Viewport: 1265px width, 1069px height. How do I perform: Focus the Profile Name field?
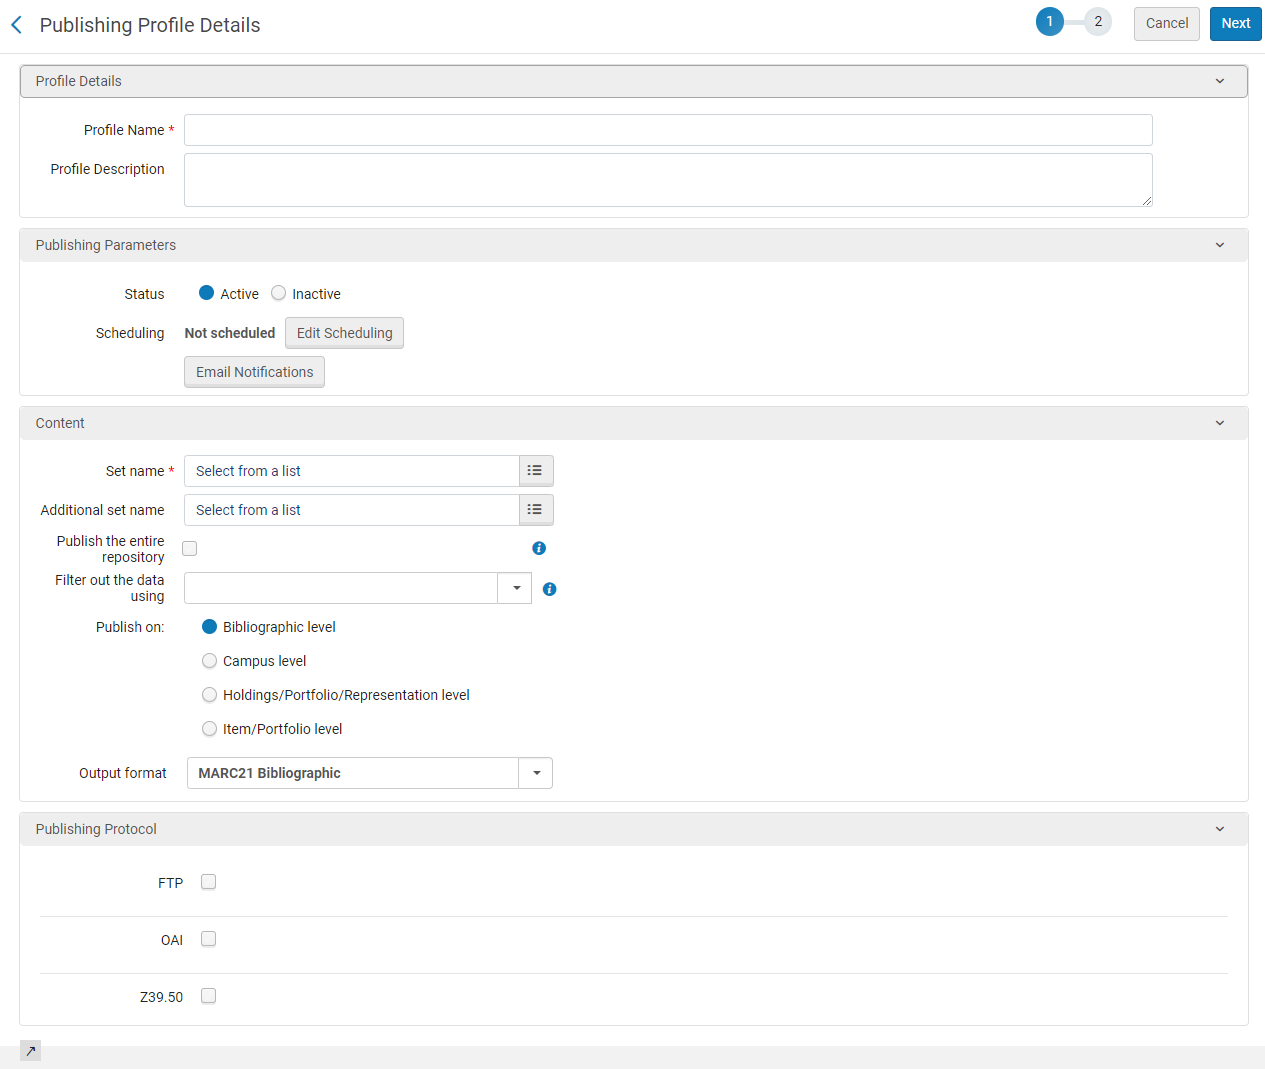pos(668,130)
